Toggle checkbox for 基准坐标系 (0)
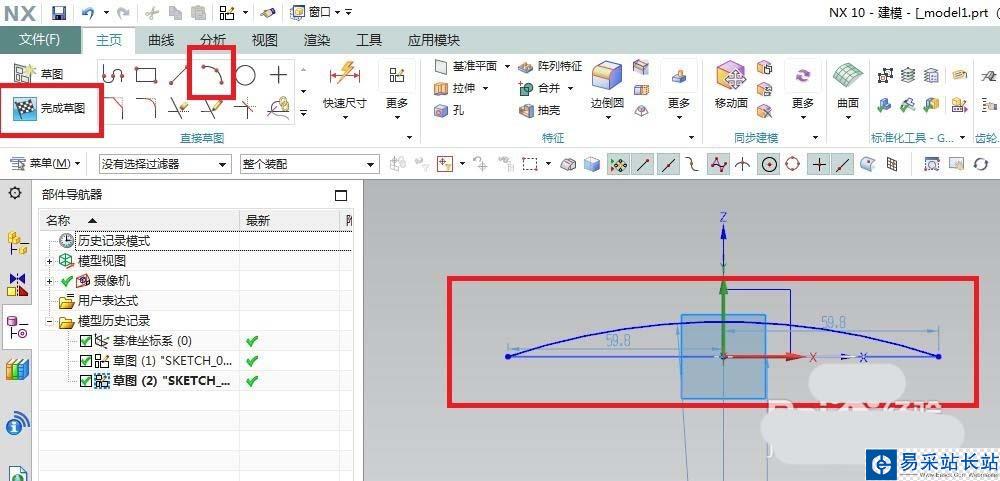 85,341
